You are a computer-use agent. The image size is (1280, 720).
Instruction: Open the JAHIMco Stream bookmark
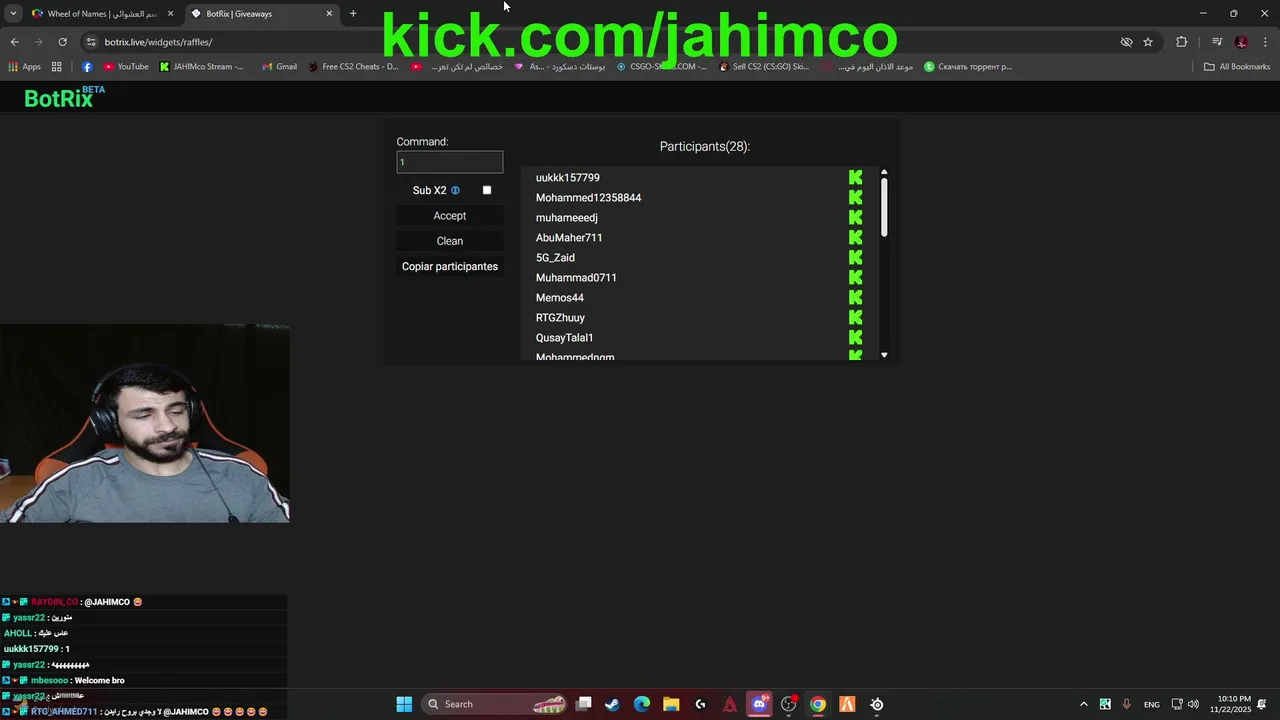click(201, 67)
